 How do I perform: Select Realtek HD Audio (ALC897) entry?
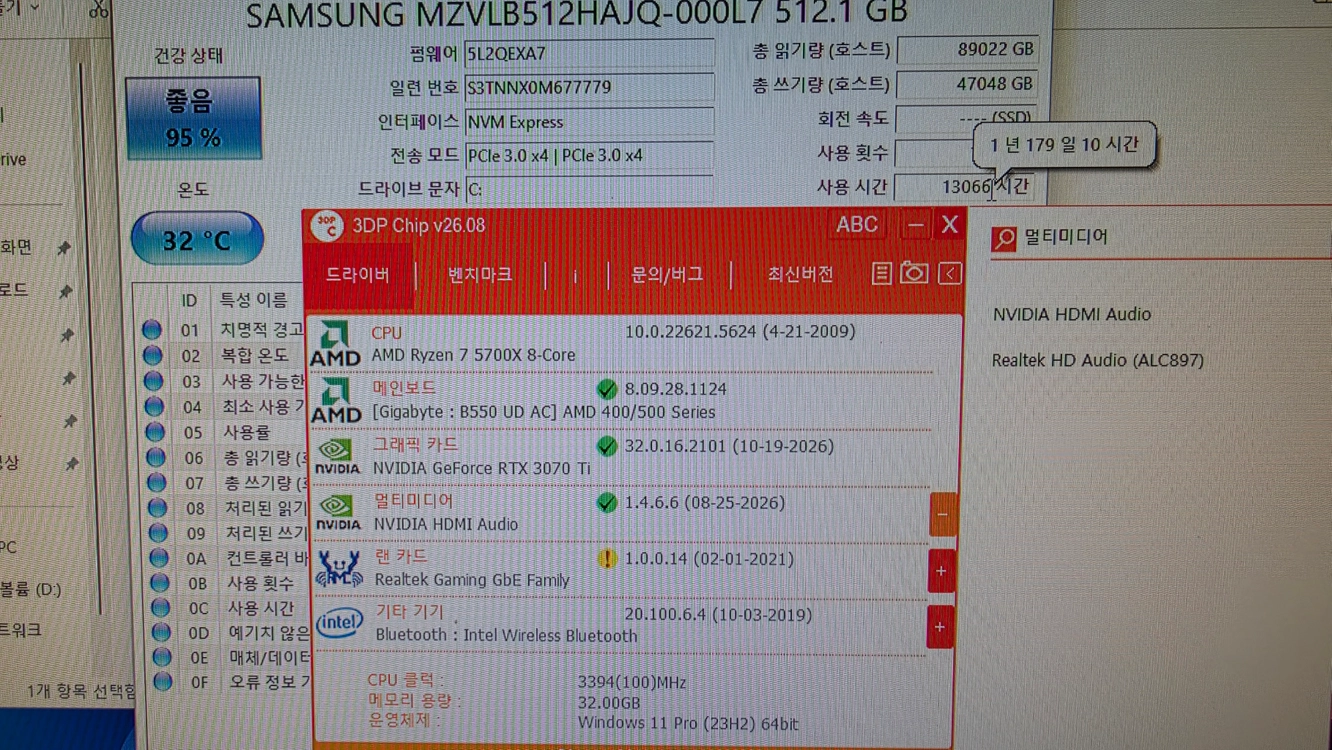(x=1098, y=360)
